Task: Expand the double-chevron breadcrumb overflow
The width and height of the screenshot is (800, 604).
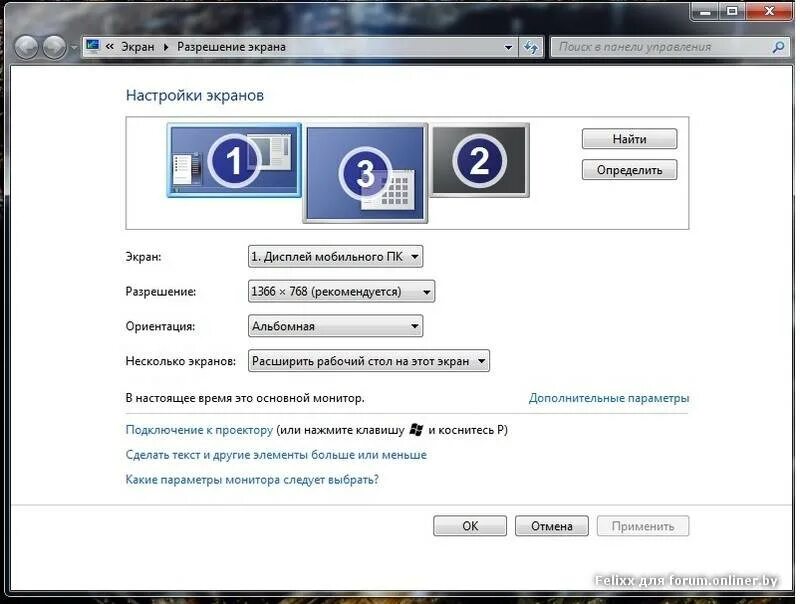Action: 110,46
